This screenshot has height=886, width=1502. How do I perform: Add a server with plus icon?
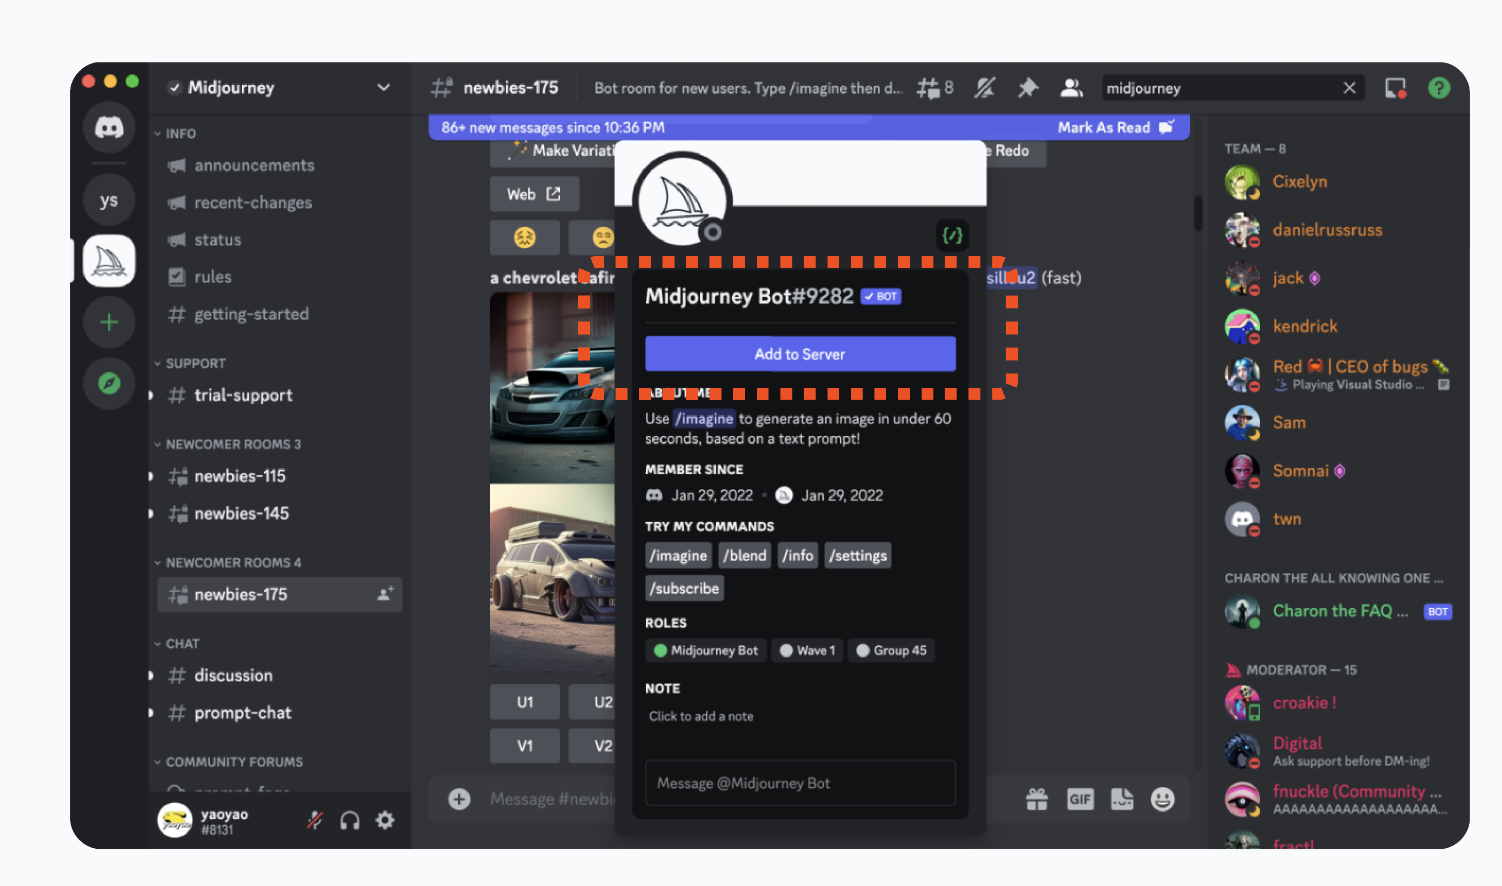[x=109, y=322]
